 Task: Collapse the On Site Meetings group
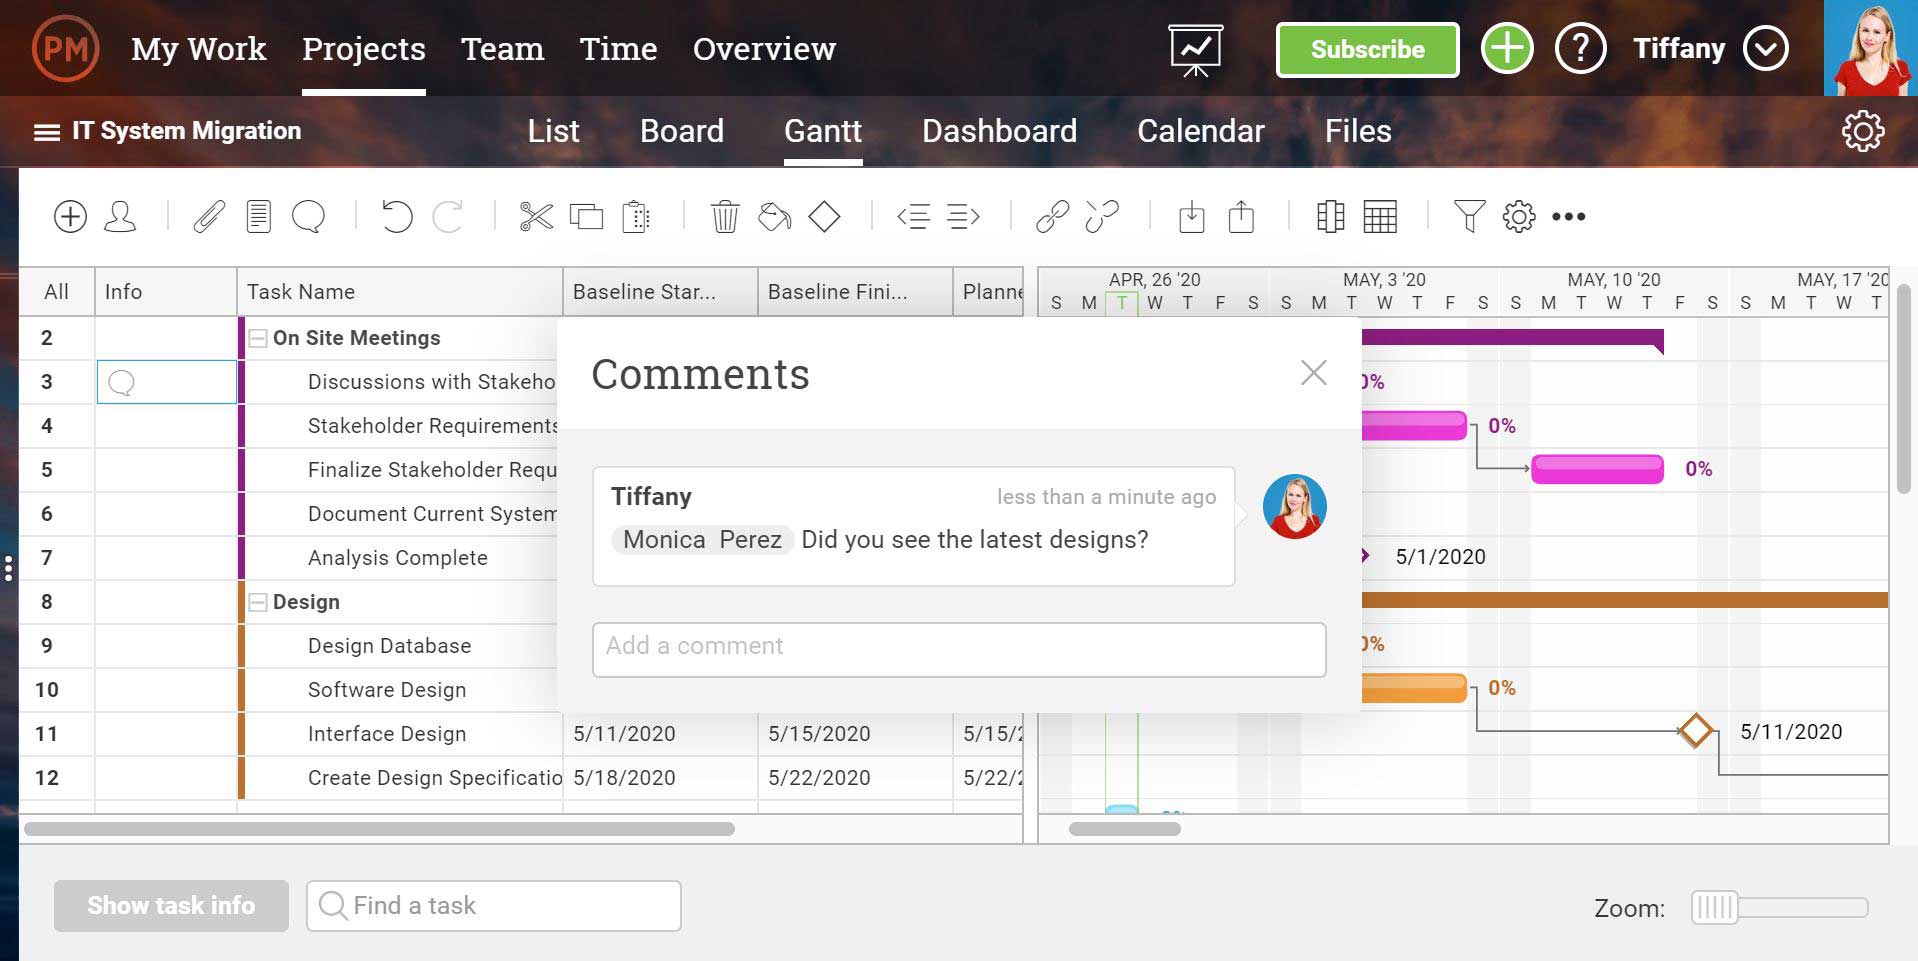point(257,338)
